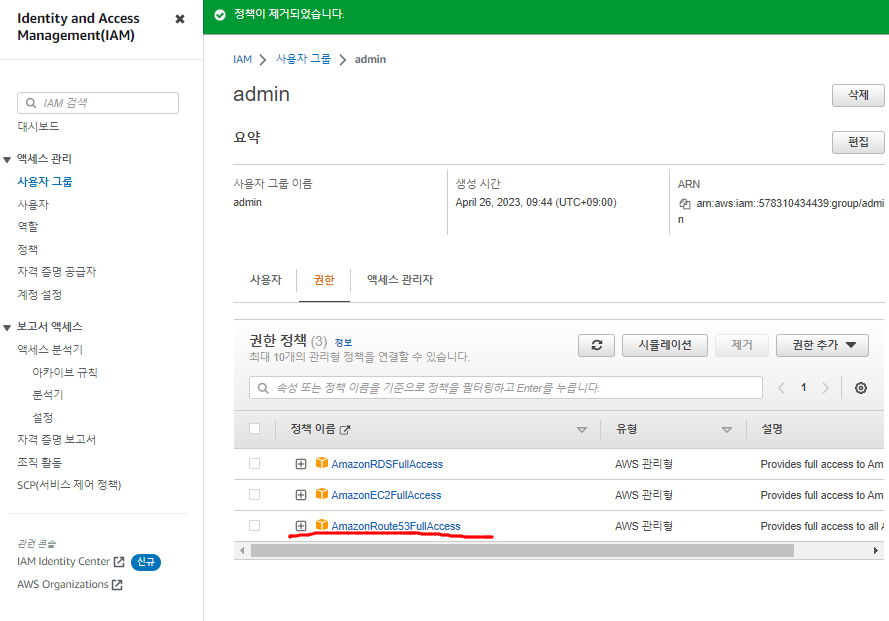Screen dimensions: 889x621
Task: Click AmazonRDSFullAccess orange policy icon
Action: tap(322, 463)
